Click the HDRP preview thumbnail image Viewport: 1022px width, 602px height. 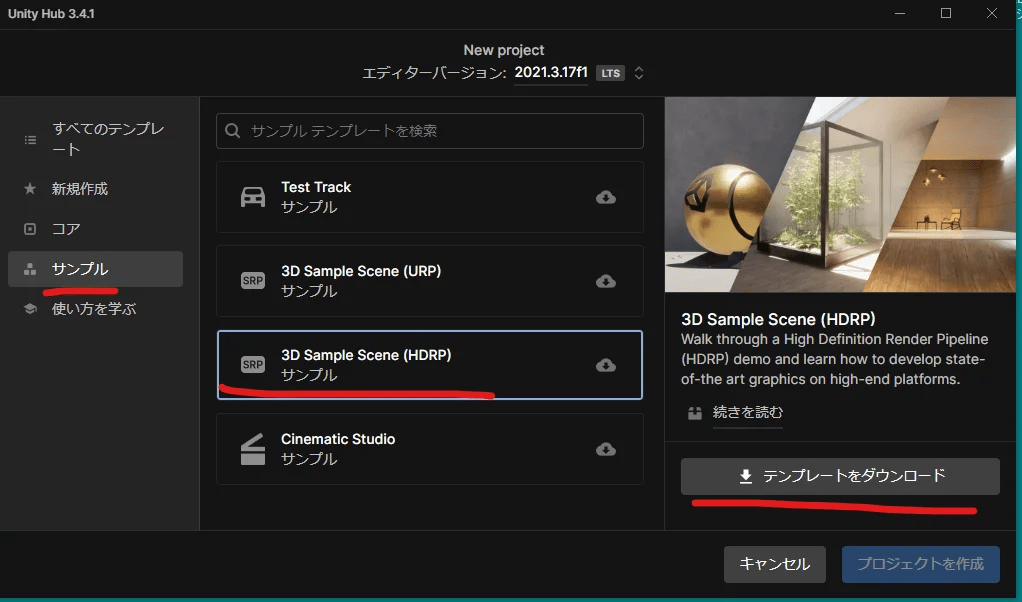pos(840,195)
